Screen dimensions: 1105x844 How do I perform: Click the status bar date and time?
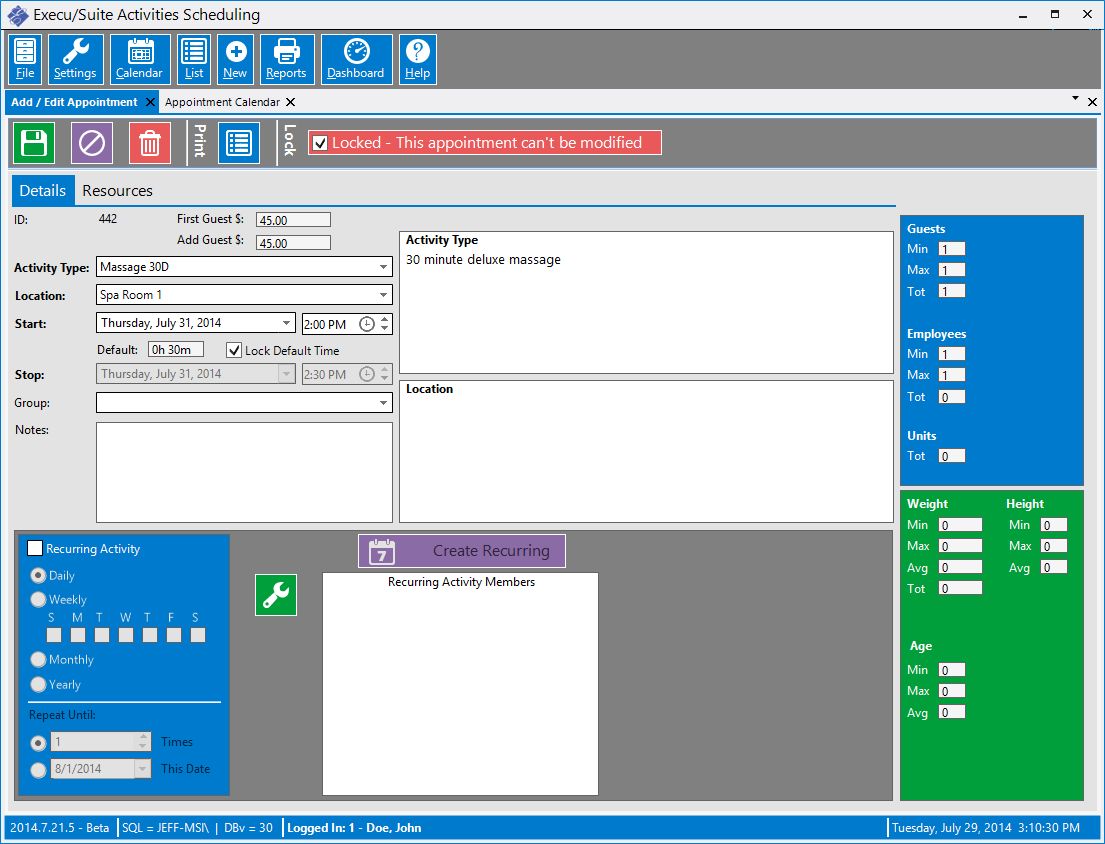coord(985,828)
